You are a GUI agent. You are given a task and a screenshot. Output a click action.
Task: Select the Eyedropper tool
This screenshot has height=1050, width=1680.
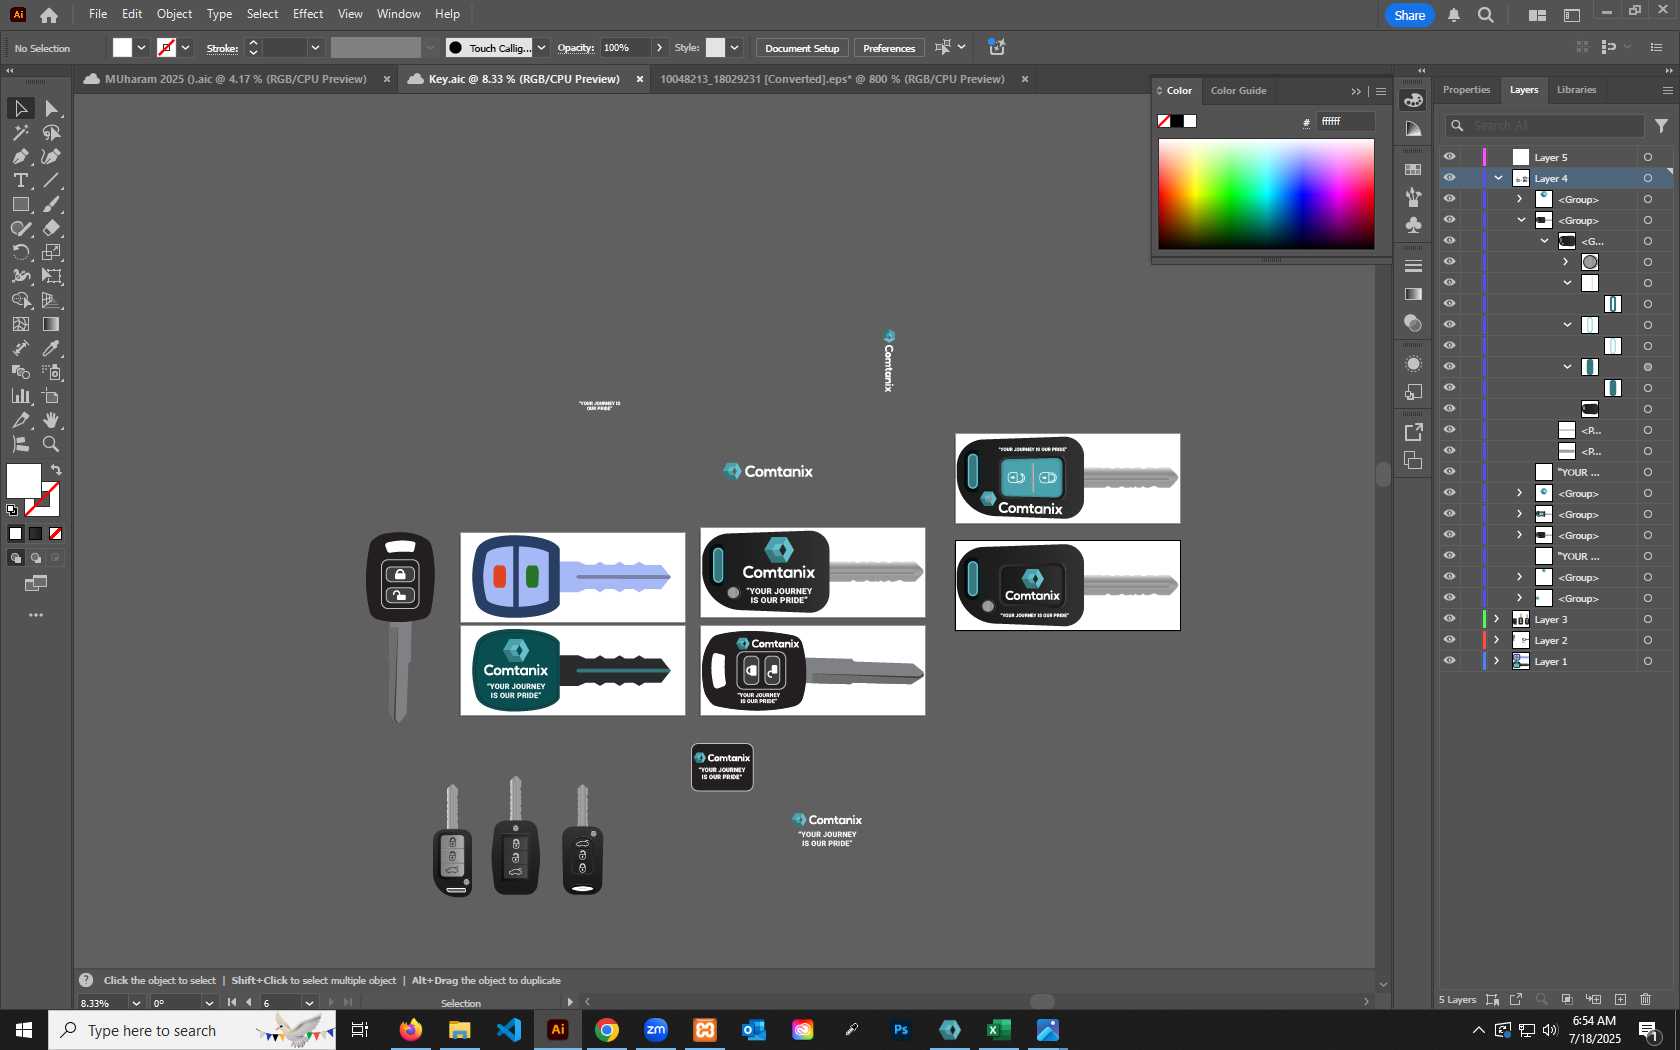[52, 348]
